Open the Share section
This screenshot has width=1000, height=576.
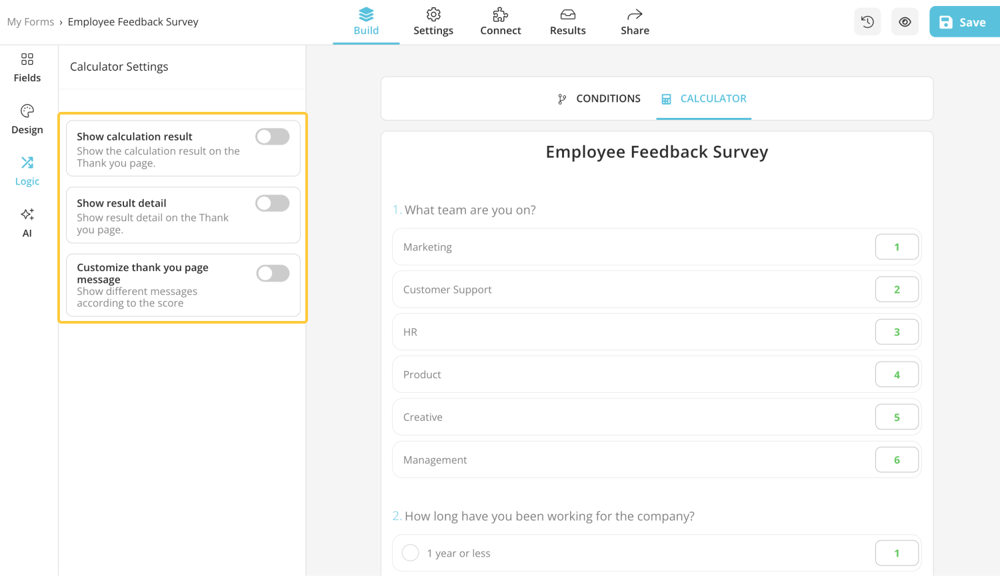point(634,21)
